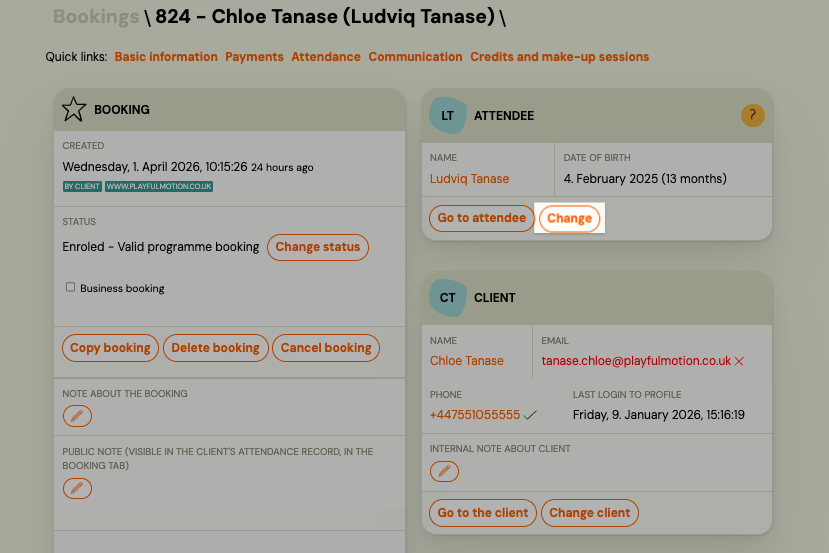
Task: Click the CT client avatar
Action: pyautogui.click(x=447, y=297)
